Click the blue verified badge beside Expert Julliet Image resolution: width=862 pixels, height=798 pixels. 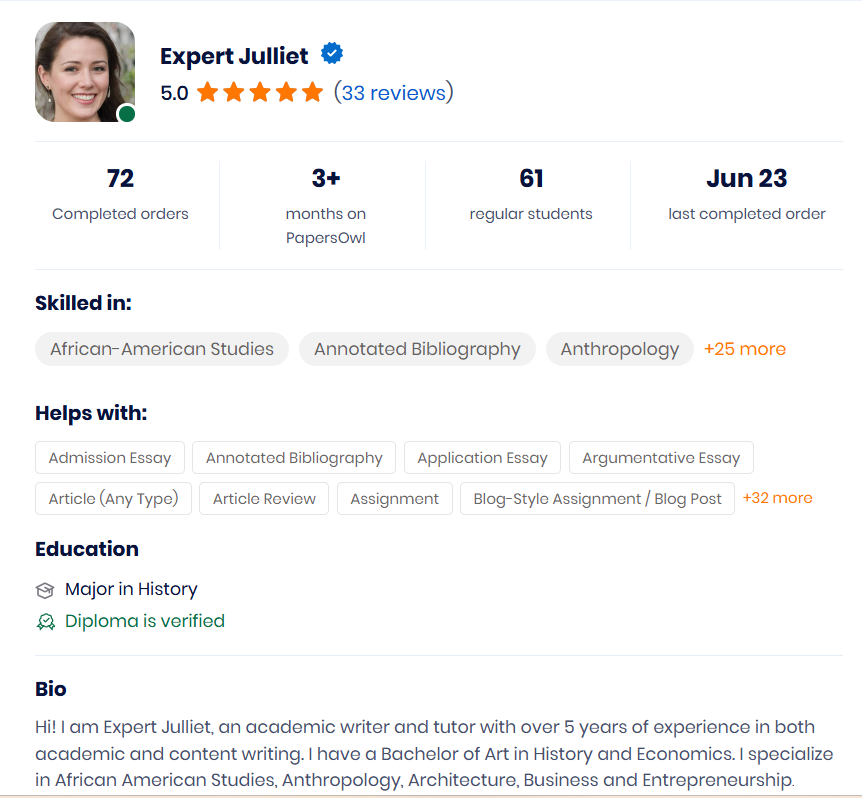pyautogui.click(x=332, y=53)
